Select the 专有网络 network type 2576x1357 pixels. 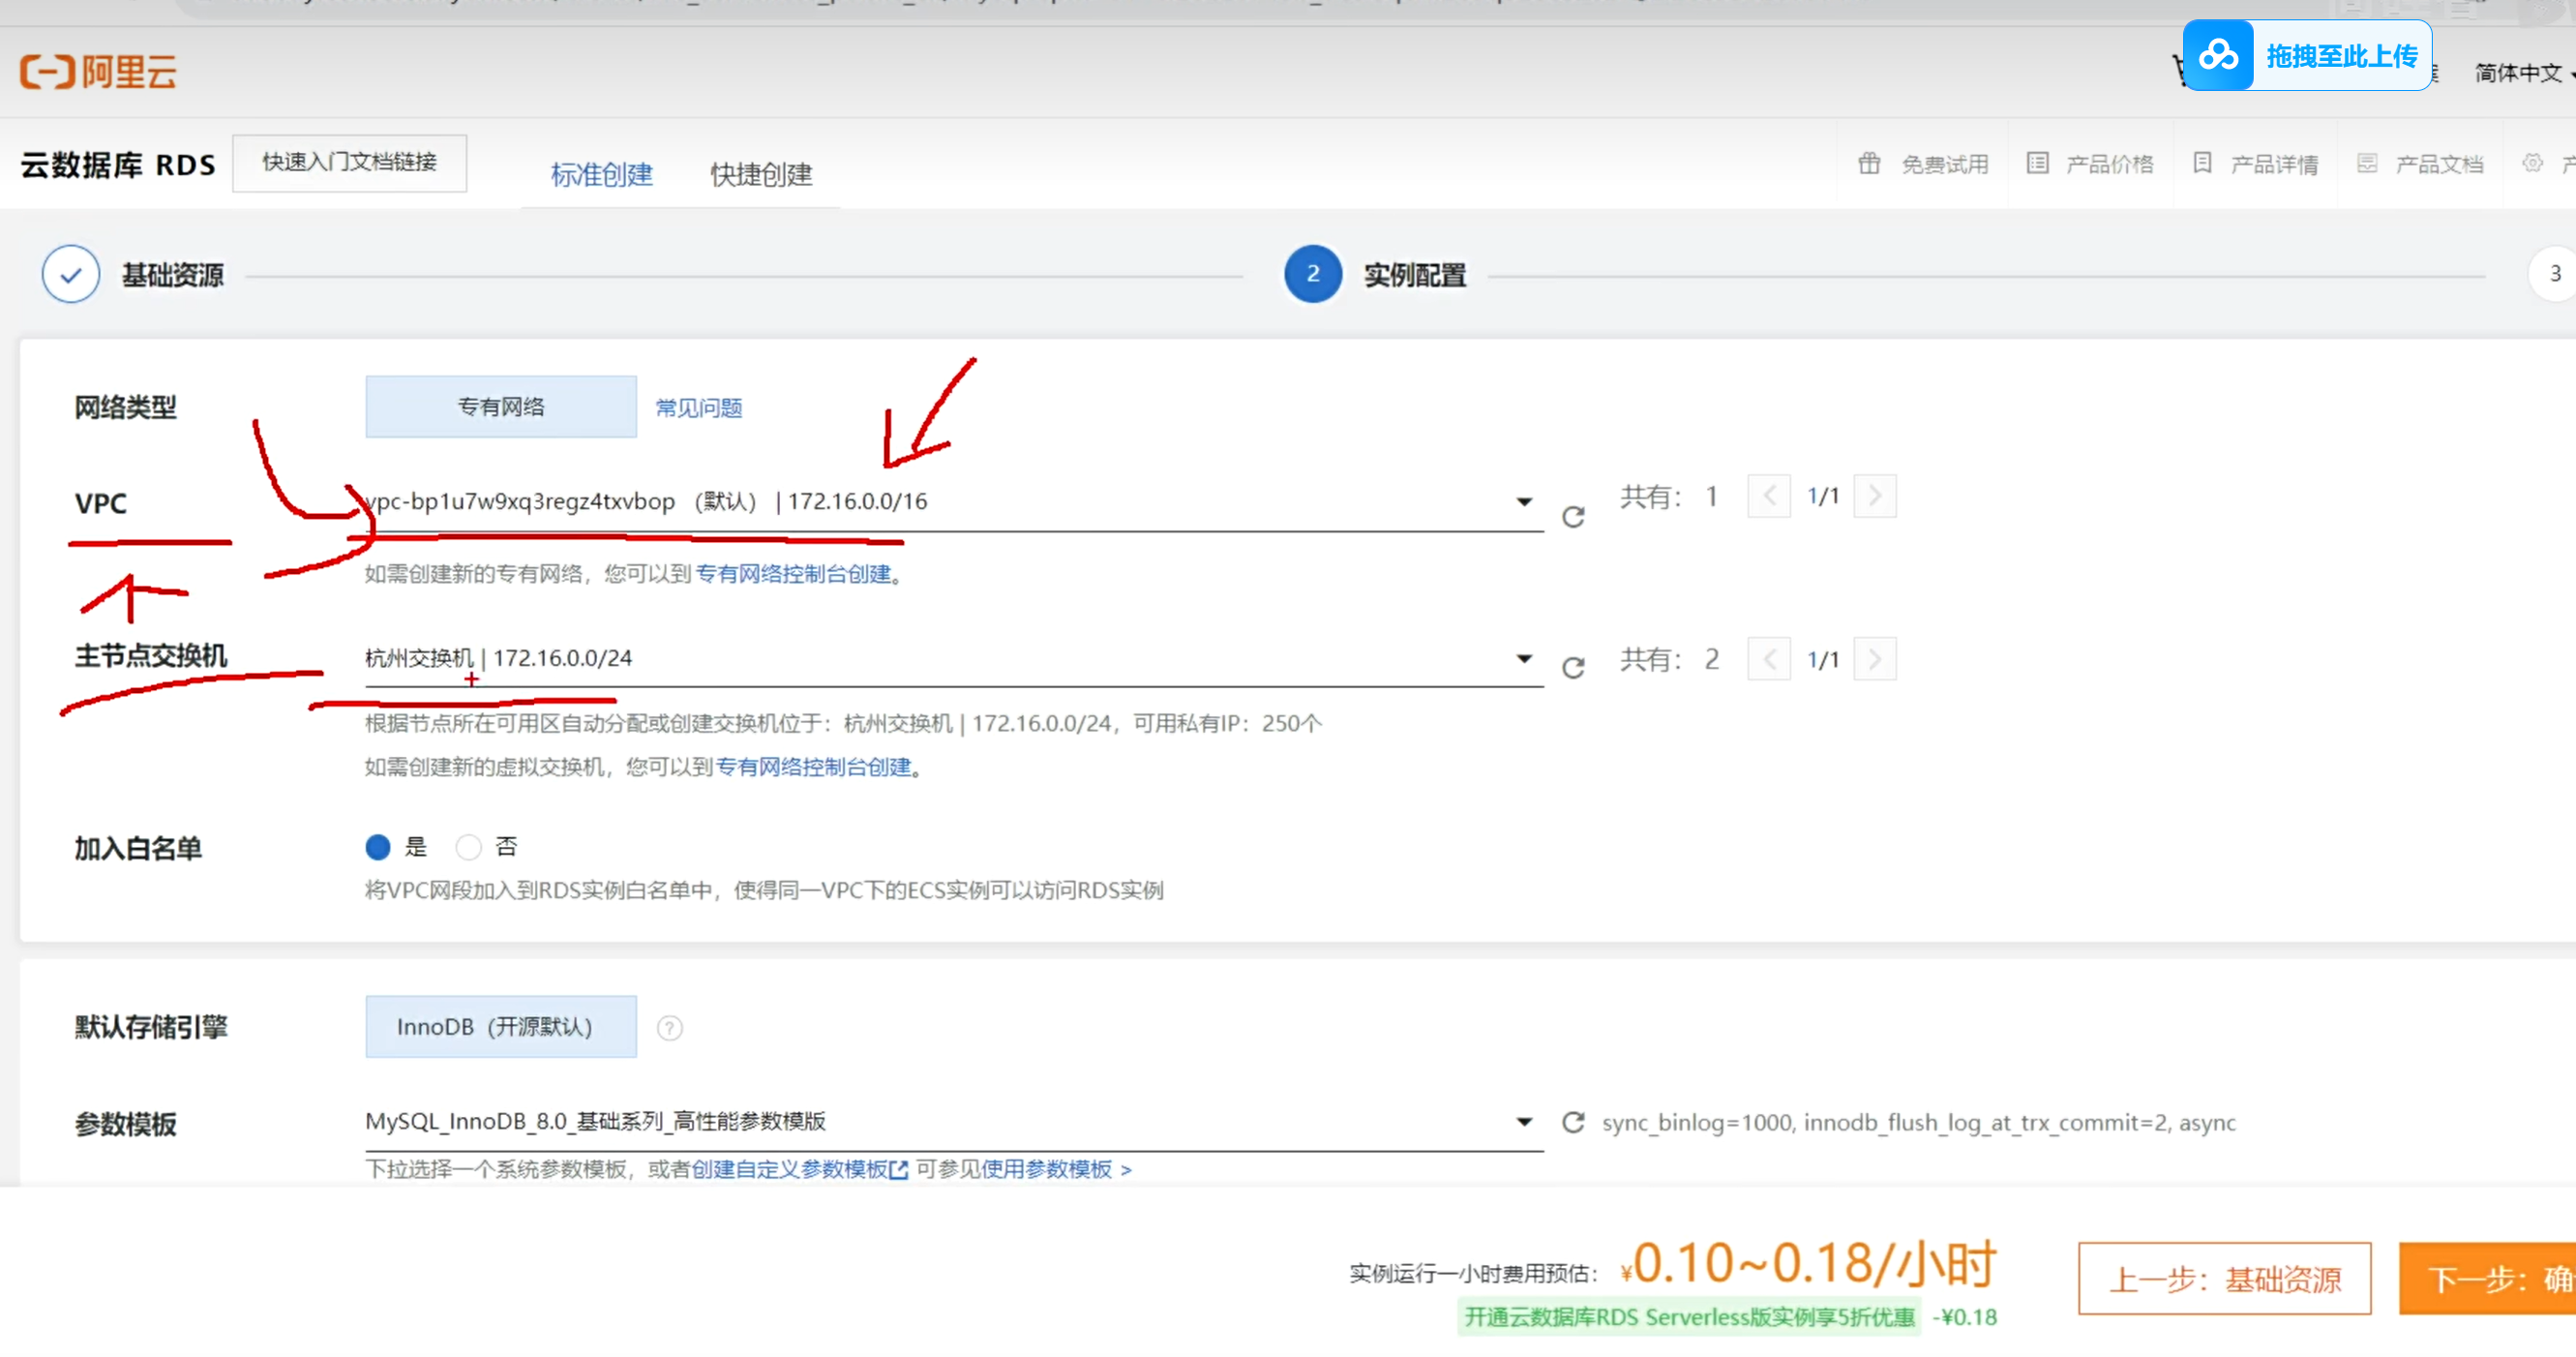click(x=500, y=407)
